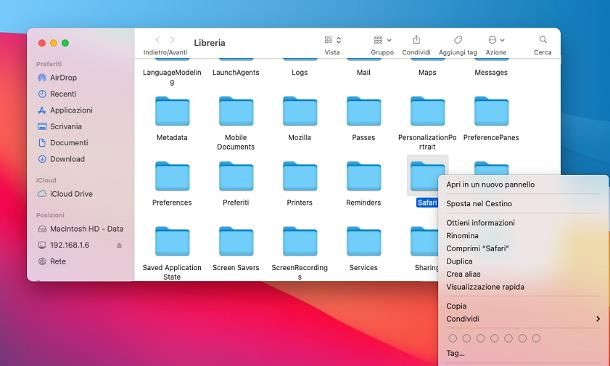Select the Metadata folder

coord(172,111)
